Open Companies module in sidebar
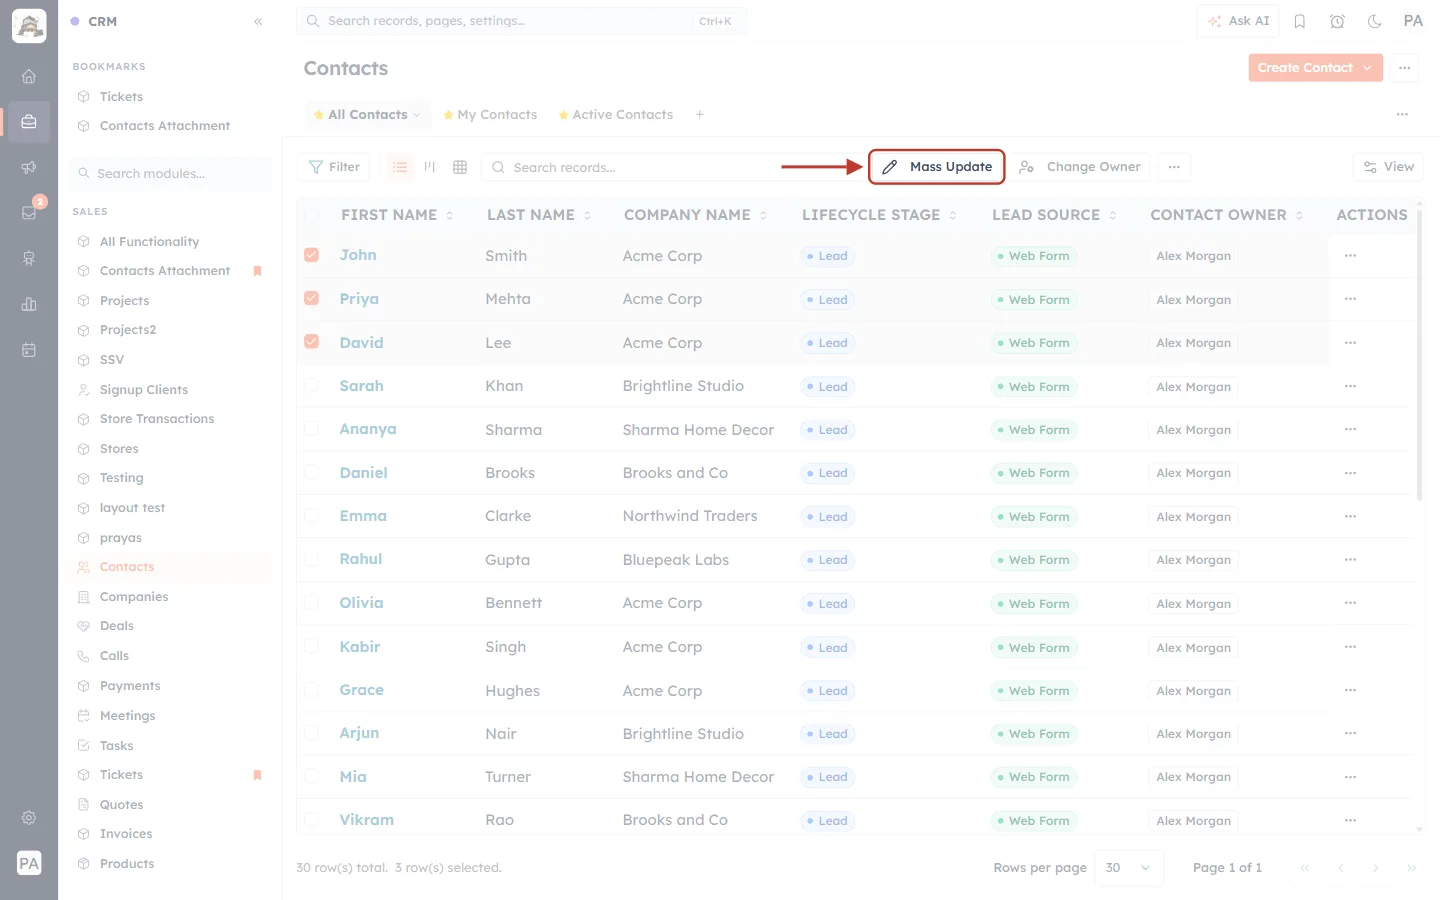Image resolution: width=1440 pixels, height=900 pixels. (x=134, y=597)
